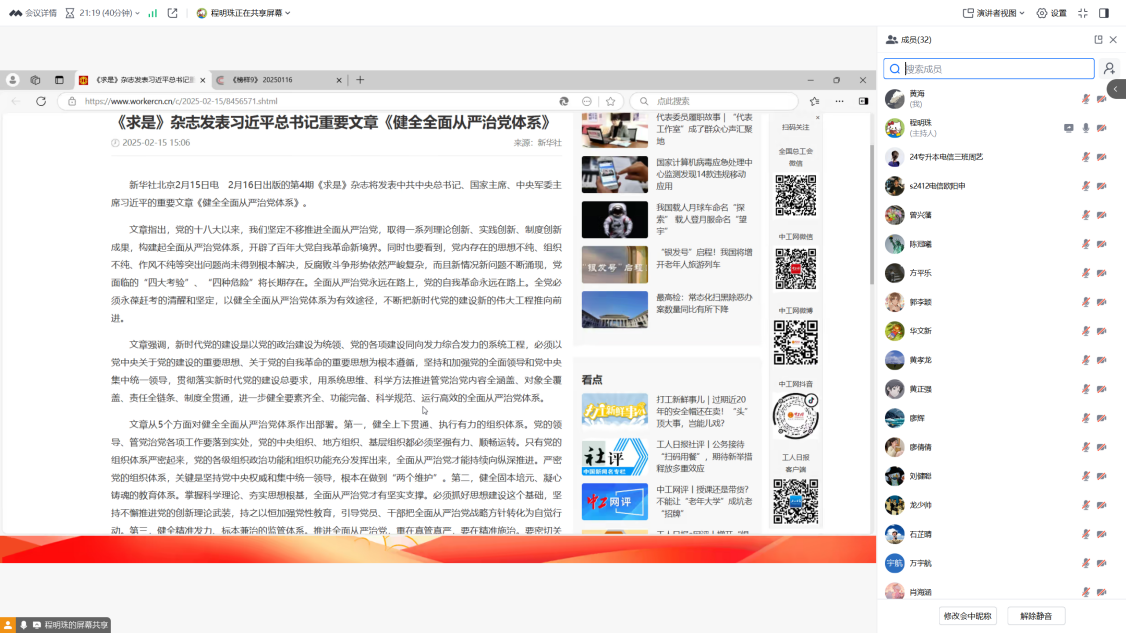
Task: Click the screen-share icon next to 程明珠
Action: pyautogui.click(x=1069, y=128)
